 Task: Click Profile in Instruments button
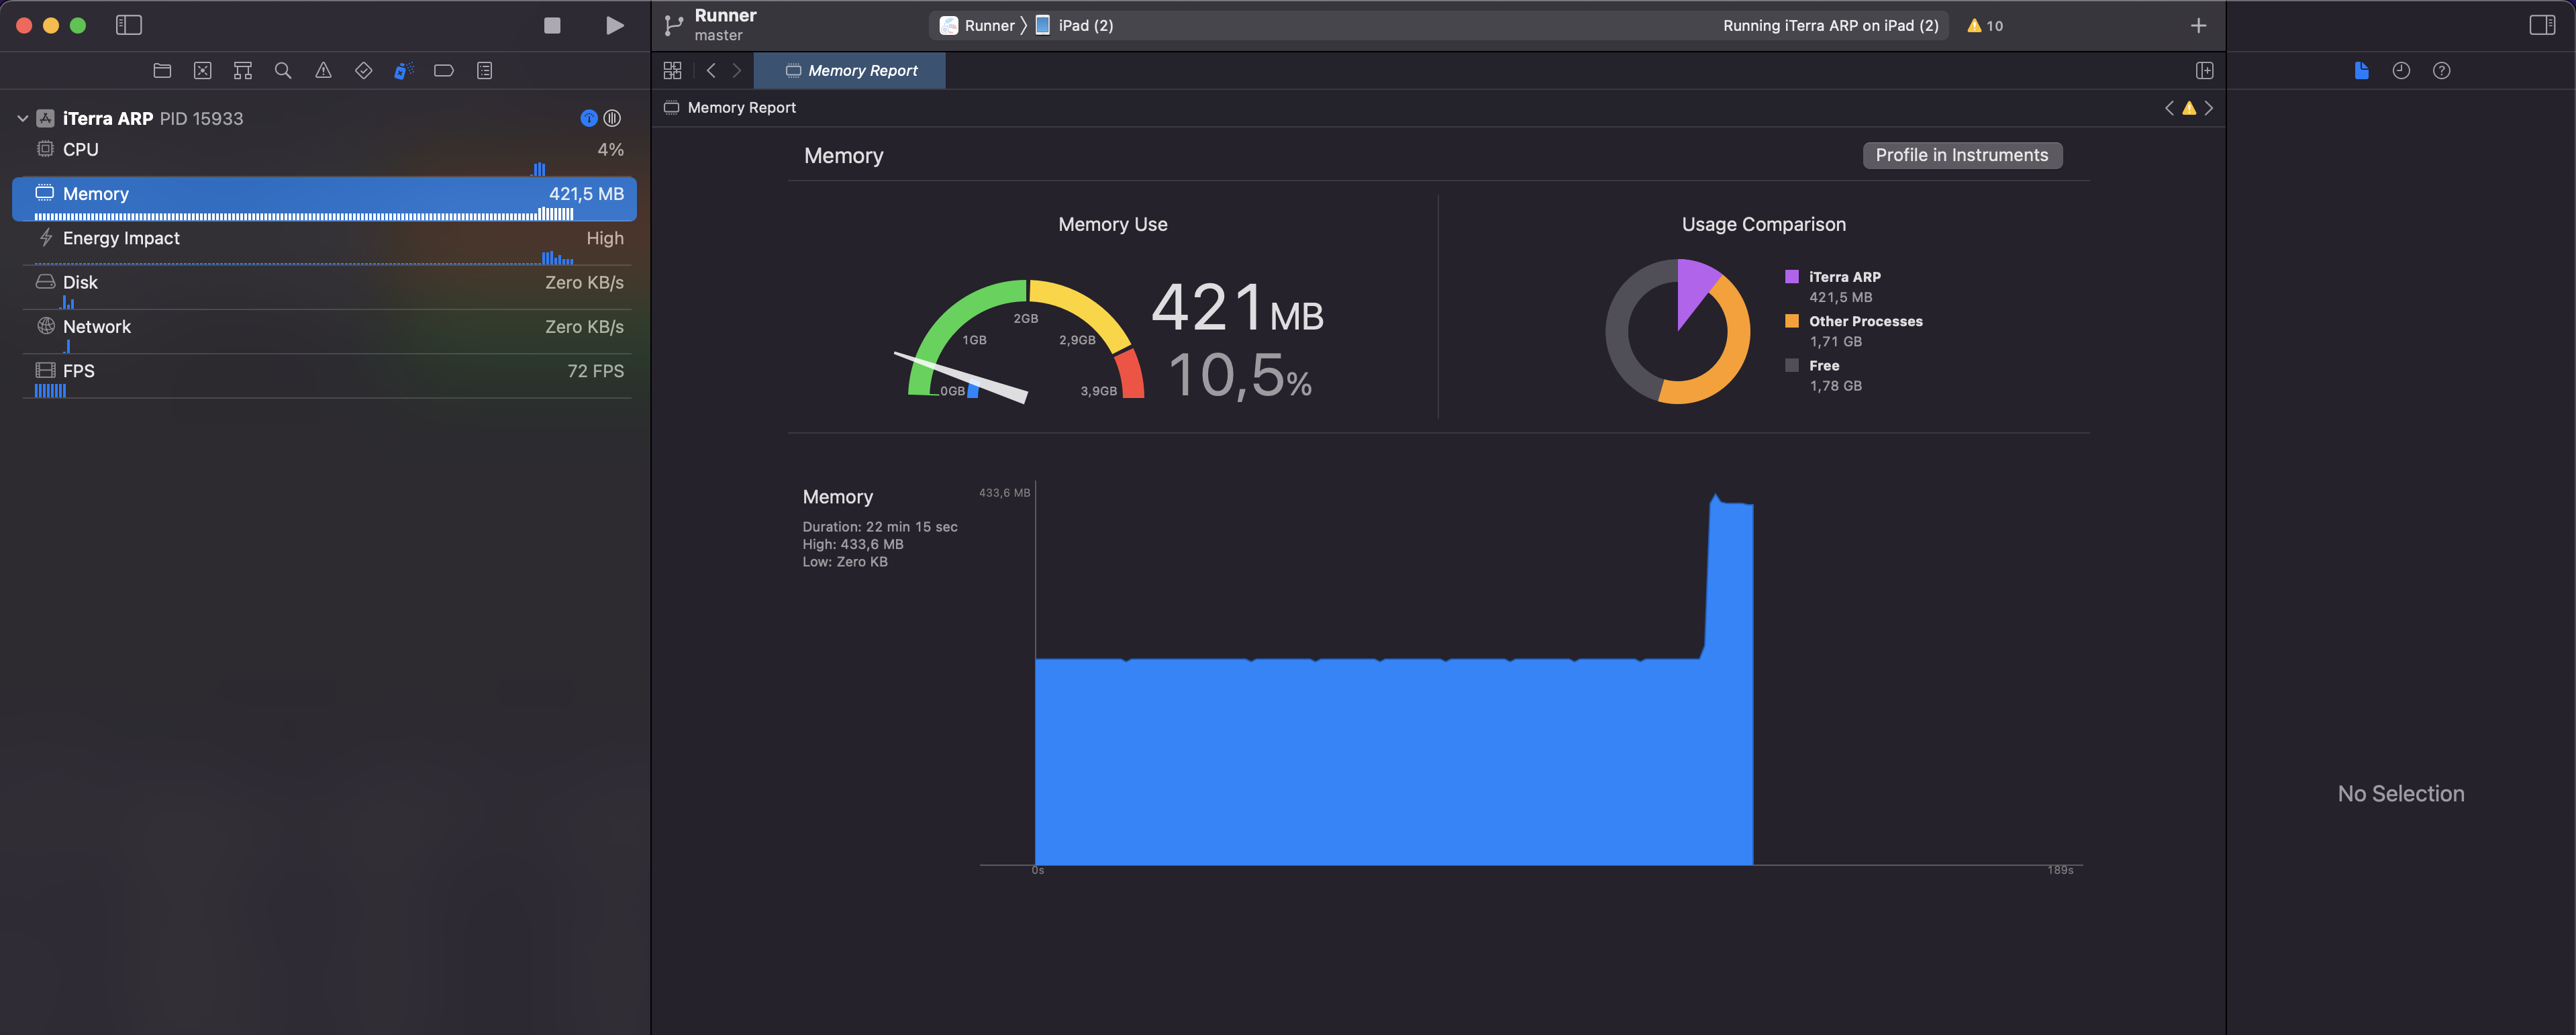tap(1961, 155)
